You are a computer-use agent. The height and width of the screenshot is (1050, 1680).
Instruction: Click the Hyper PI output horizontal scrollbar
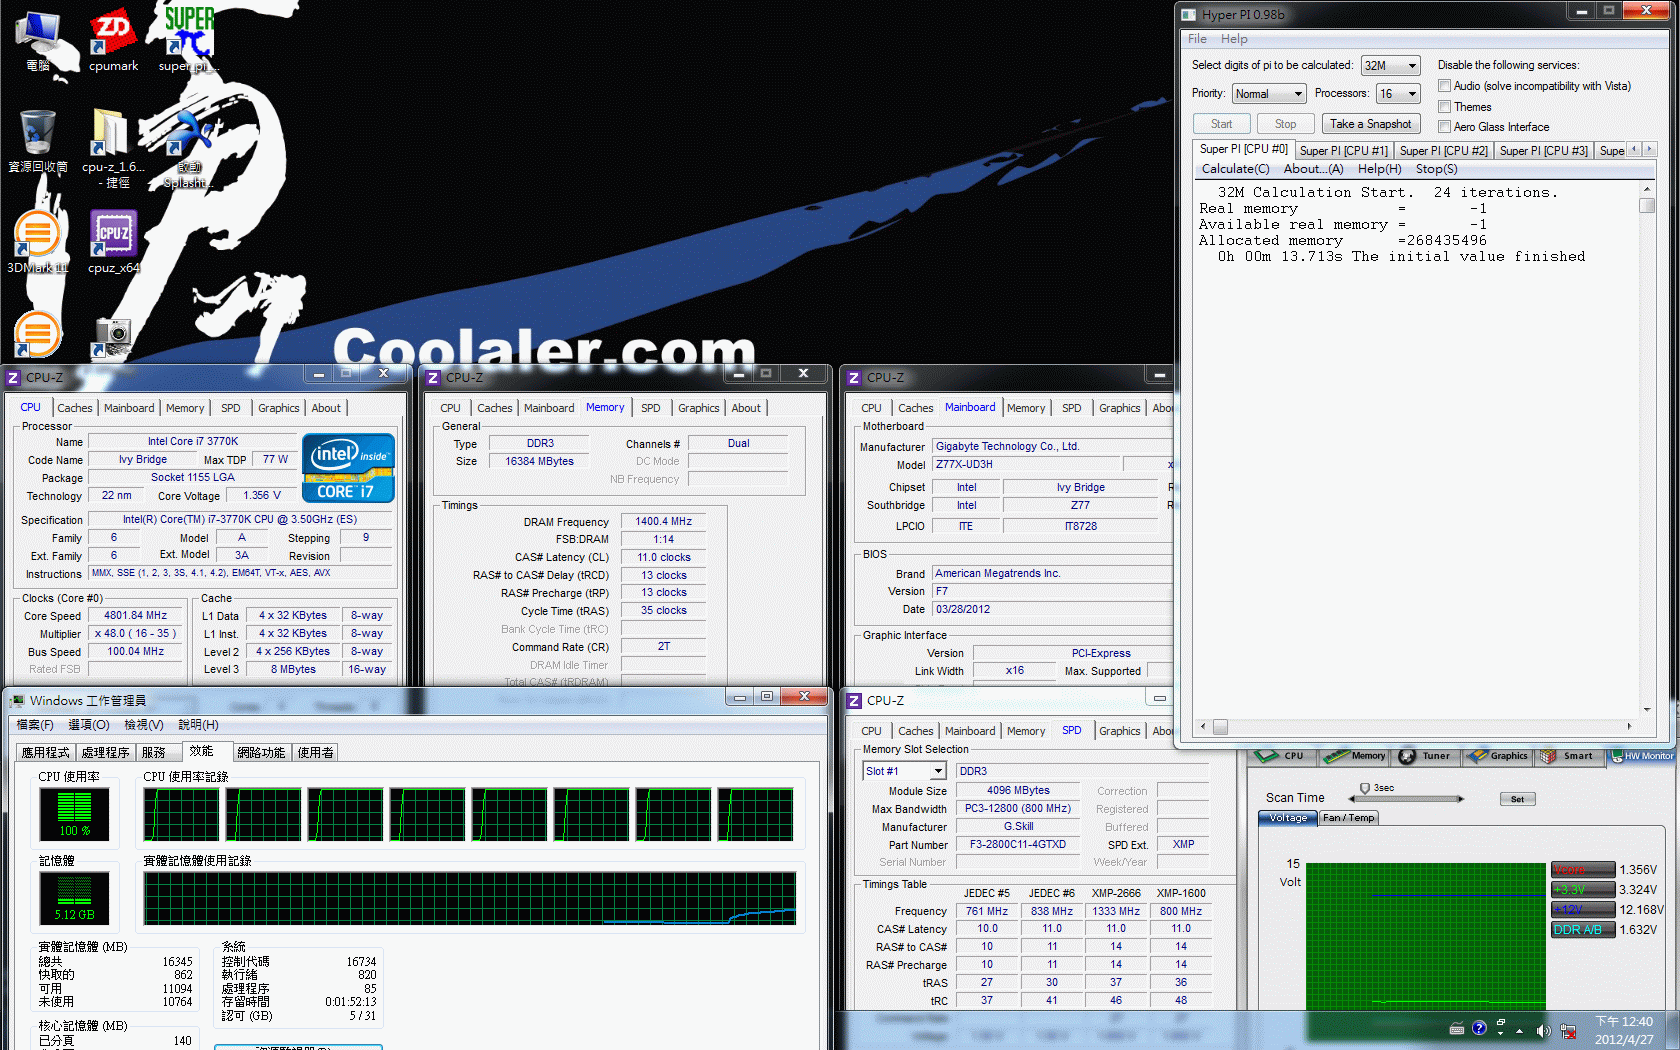[1416, 727]
